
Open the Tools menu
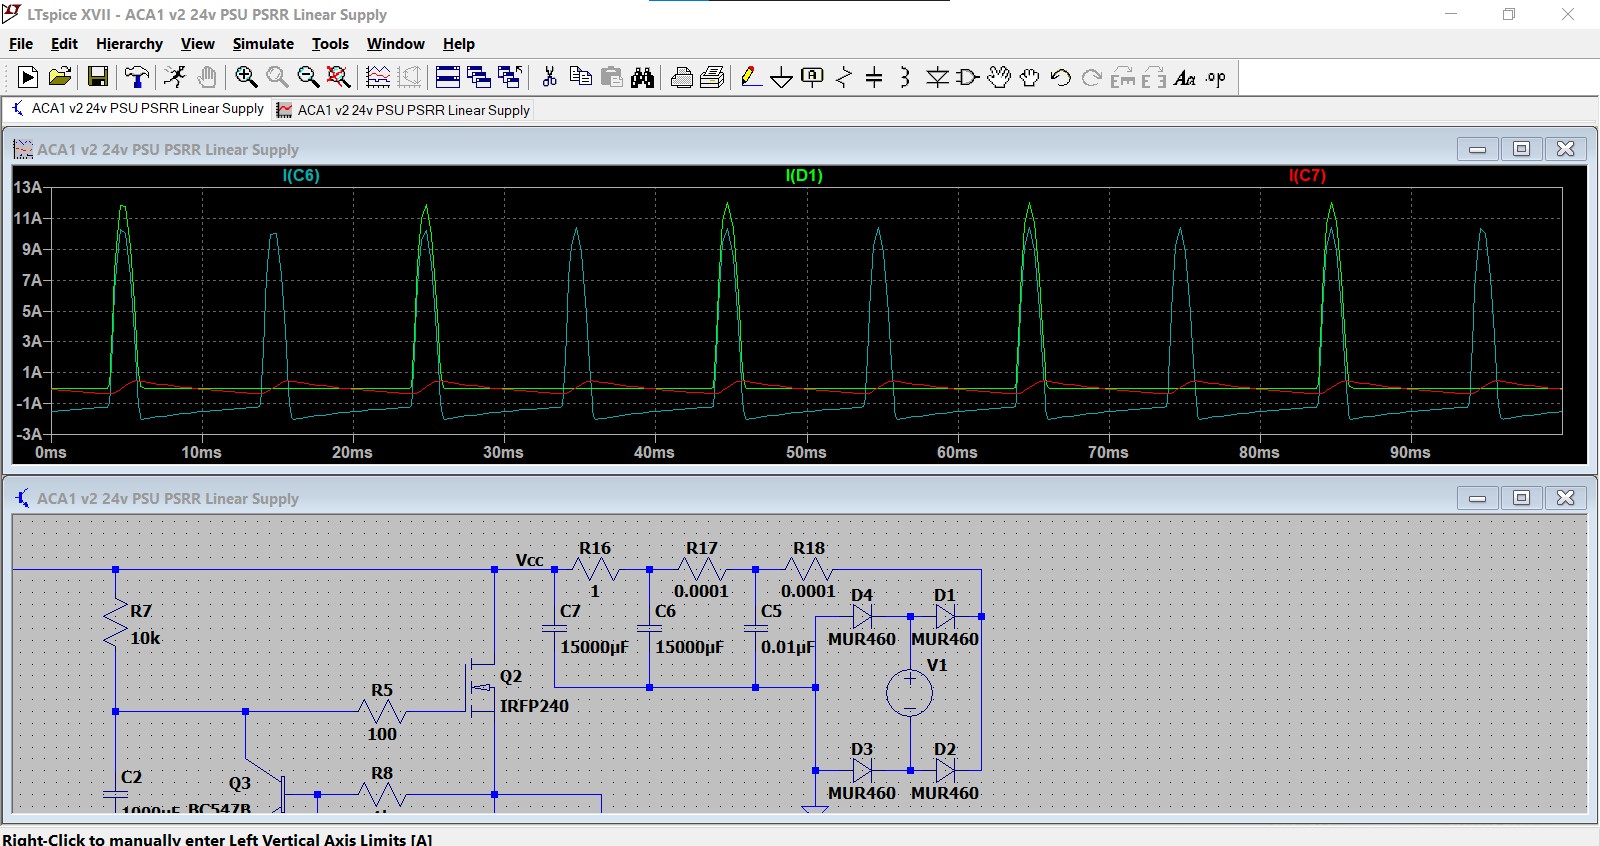330,44
